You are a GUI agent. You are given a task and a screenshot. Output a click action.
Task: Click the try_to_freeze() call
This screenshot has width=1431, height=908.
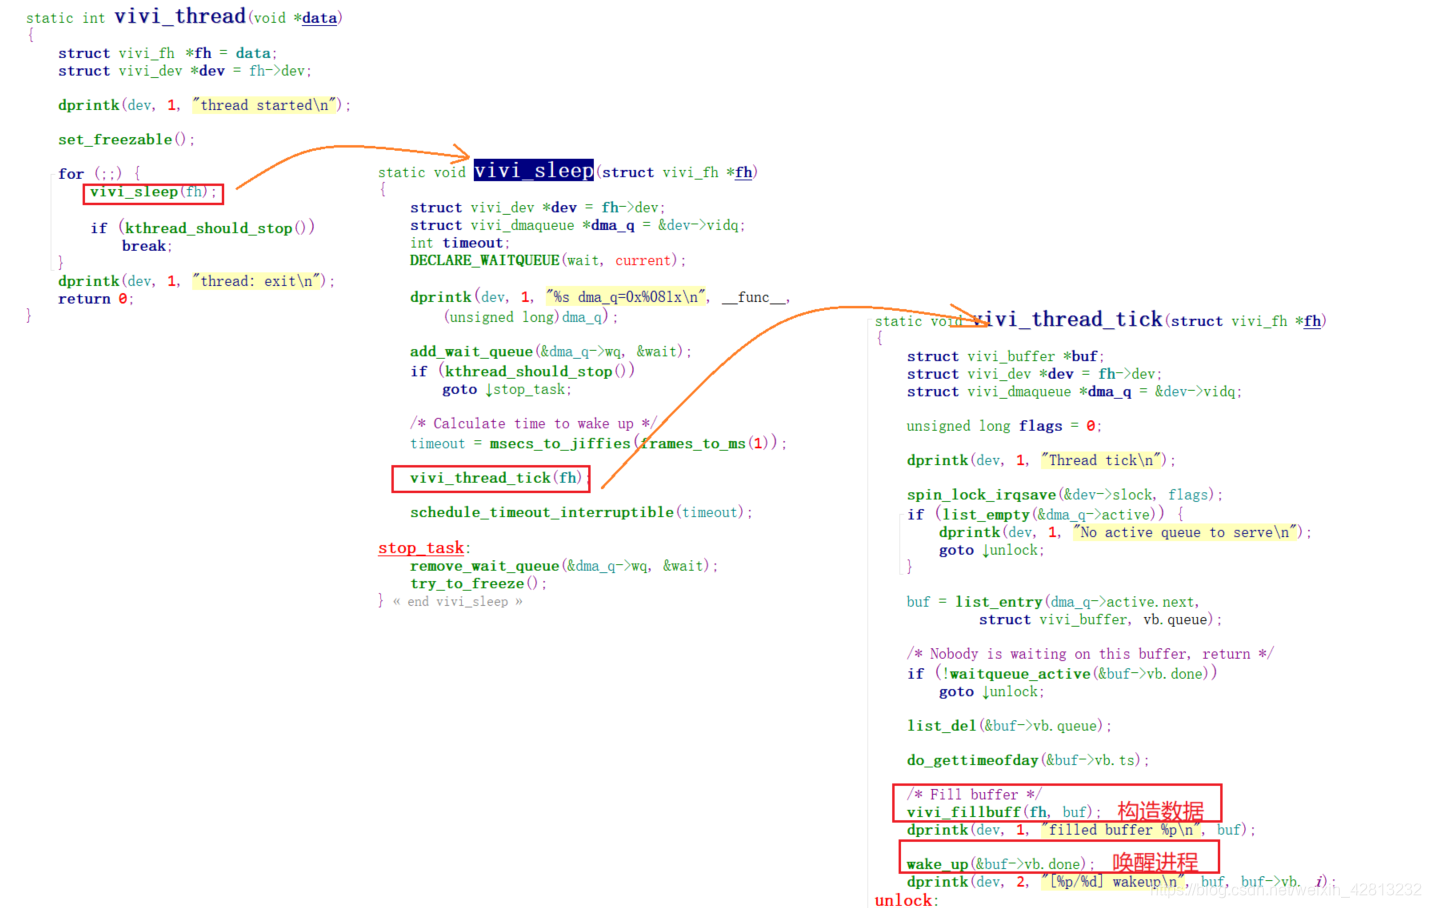pyautogui.click(x=478, y=584)
